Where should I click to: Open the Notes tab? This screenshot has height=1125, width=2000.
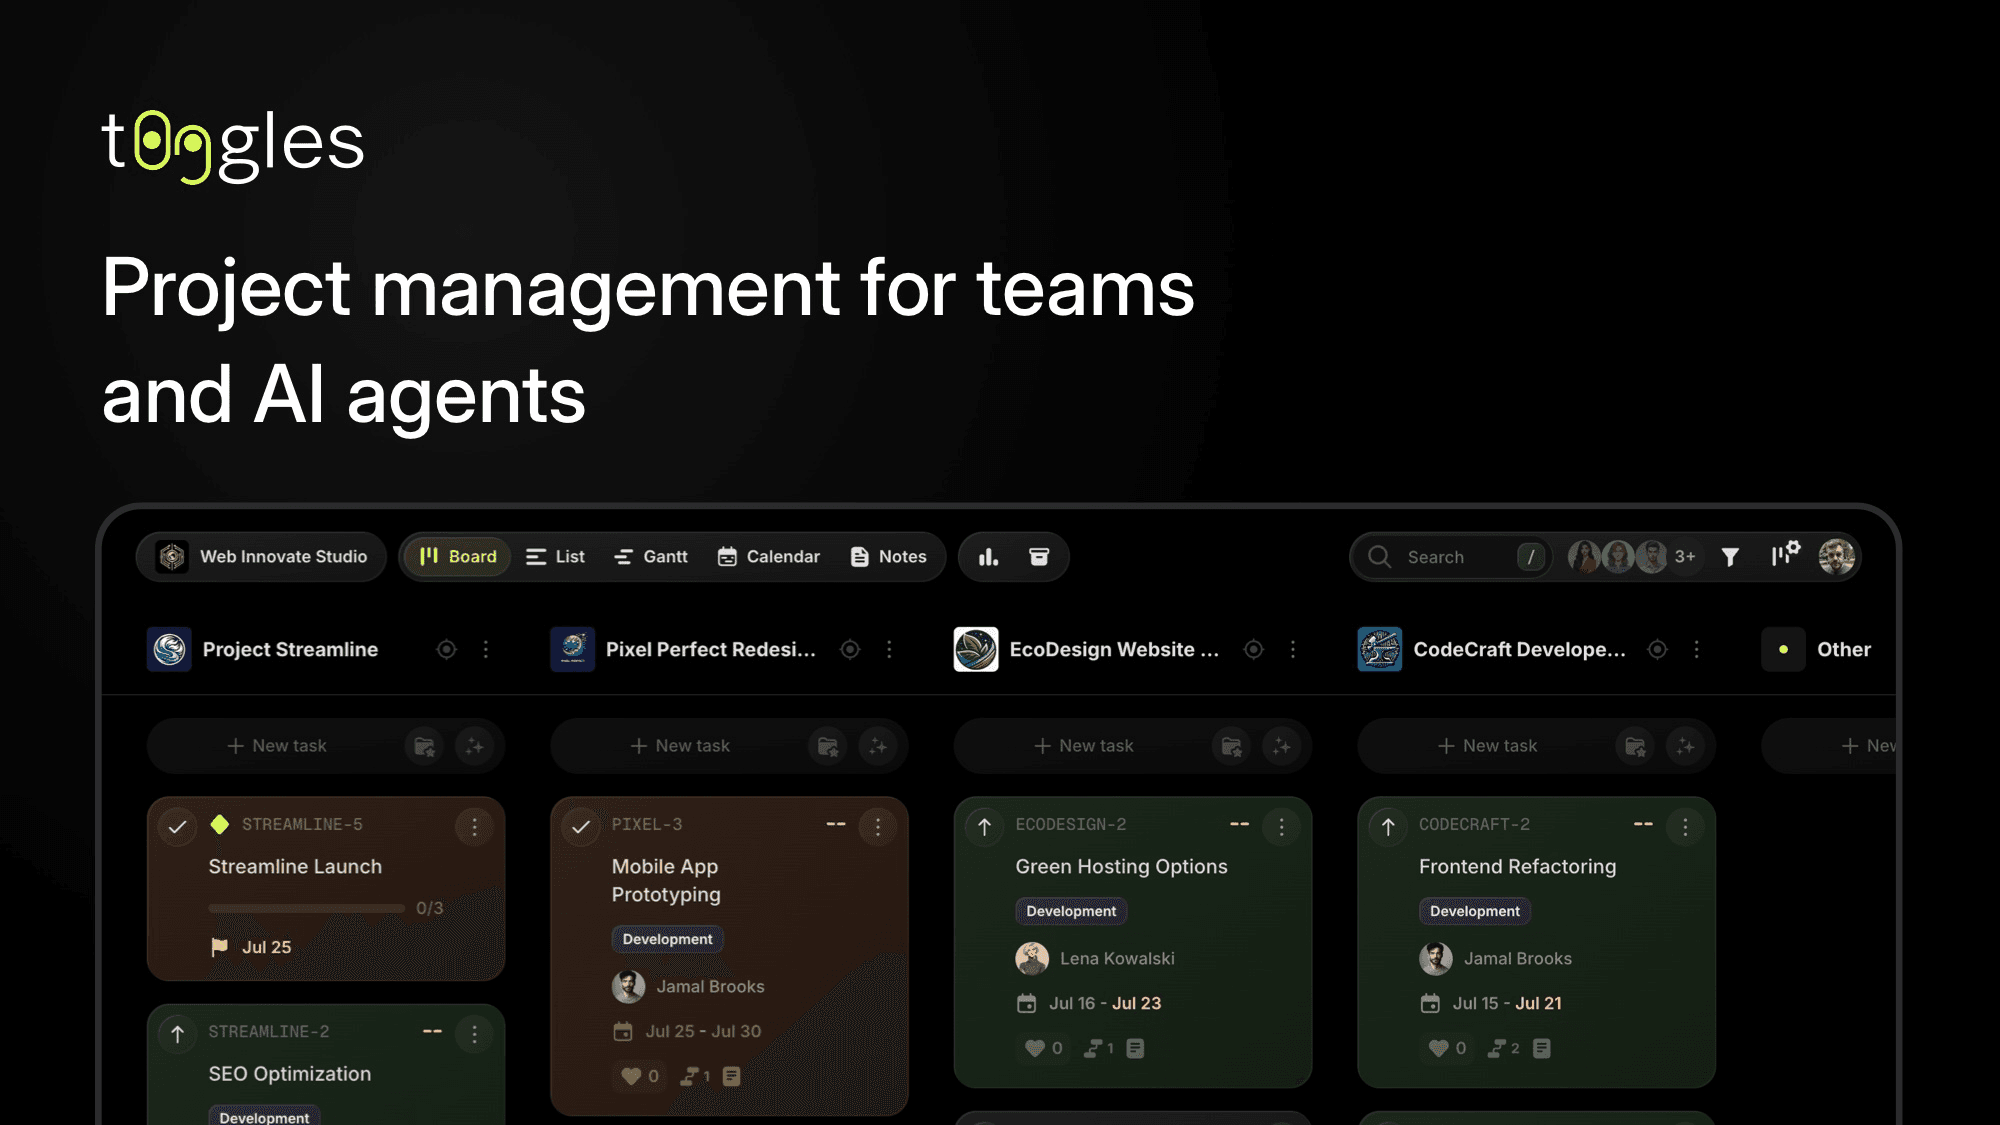889,557
